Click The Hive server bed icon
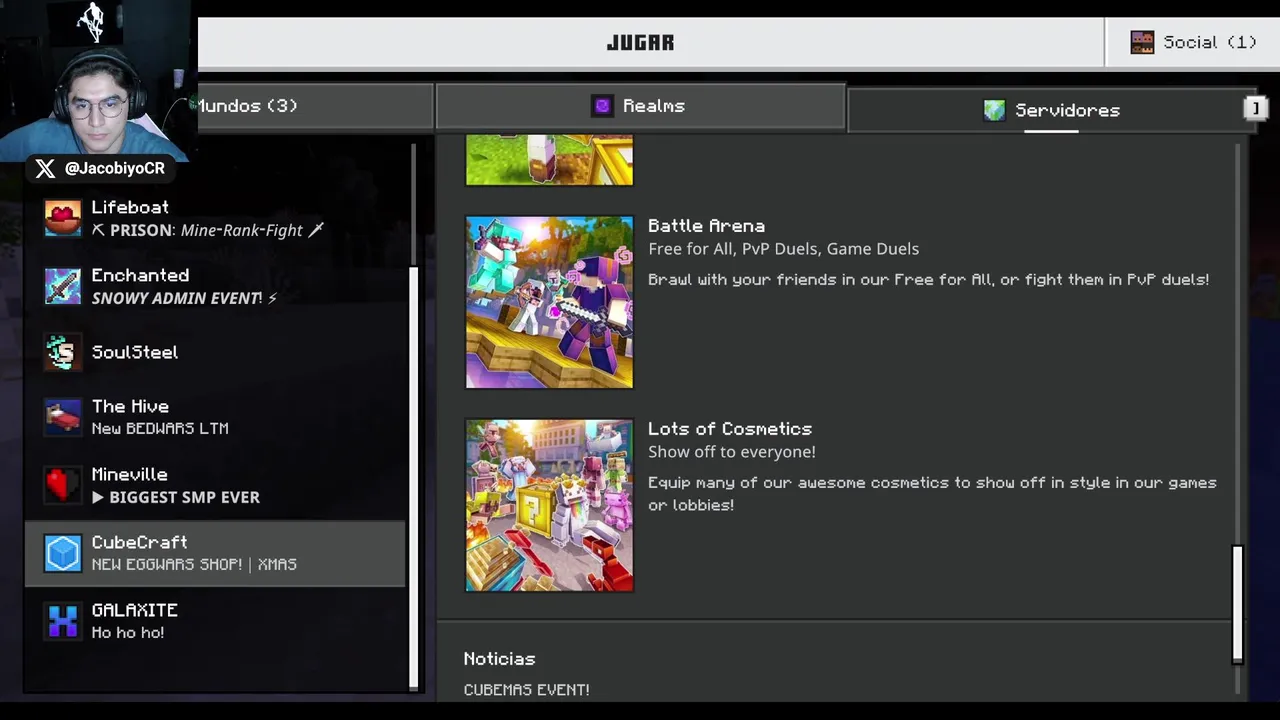Viewport: 1280px width, 720px height. [62, 416]
